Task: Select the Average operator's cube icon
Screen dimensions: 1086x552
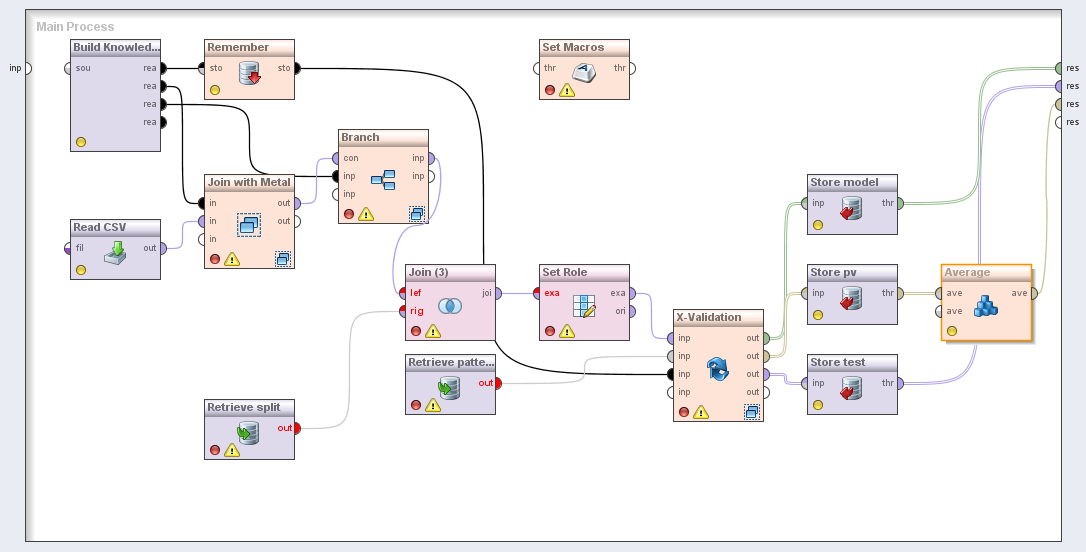Action: click(986, 306)
